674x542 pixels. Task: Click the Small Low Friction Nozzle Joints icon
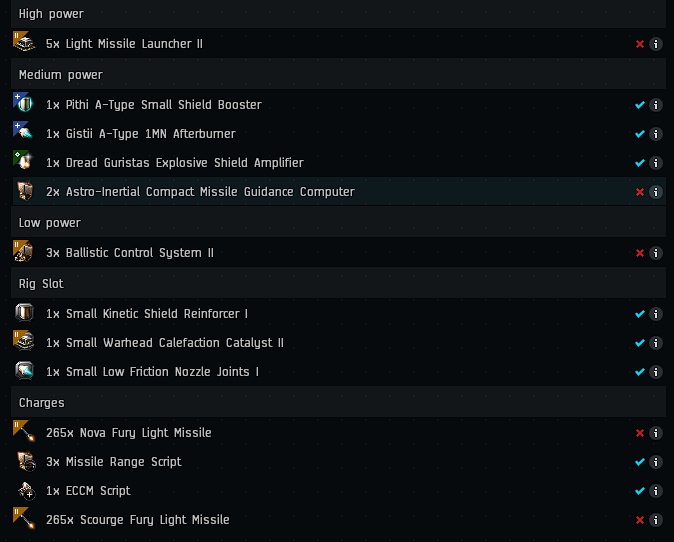pyautogui.click(x=24, y=371)
